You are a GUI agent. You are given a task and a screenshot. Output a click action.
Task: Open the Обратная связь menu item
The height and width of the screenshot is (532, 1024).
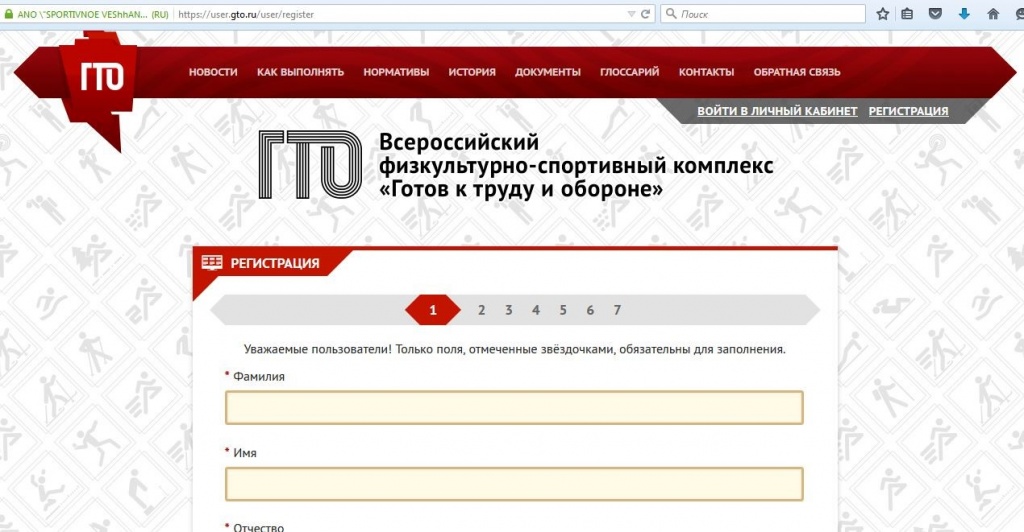(797, 72)
